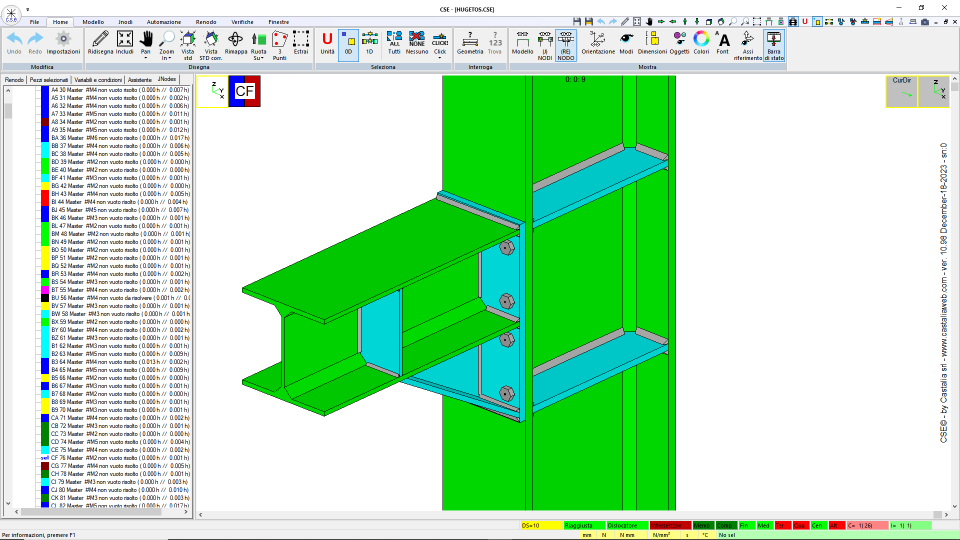Open the Assistente panel tab
Screen dimensions: 960x540
click(x=140, y=80)
